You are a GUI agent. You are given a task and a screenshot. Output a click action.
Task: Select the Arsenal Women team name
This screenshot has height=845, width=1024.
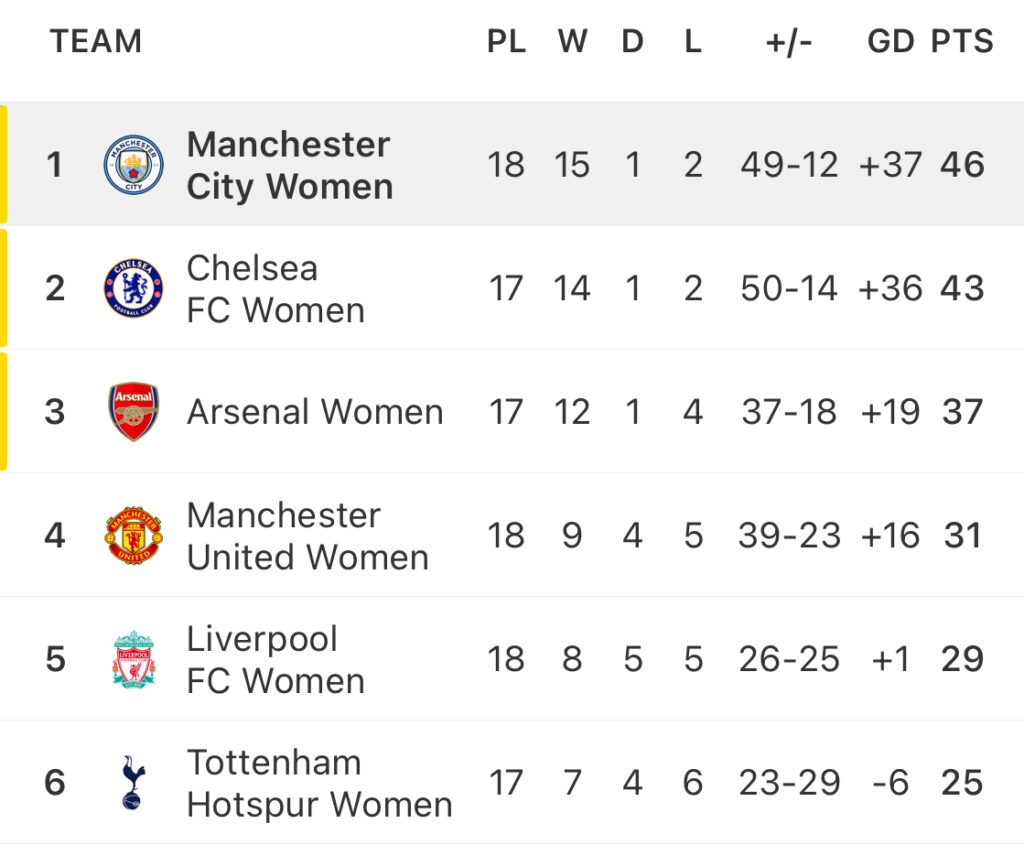coord(315,412)
